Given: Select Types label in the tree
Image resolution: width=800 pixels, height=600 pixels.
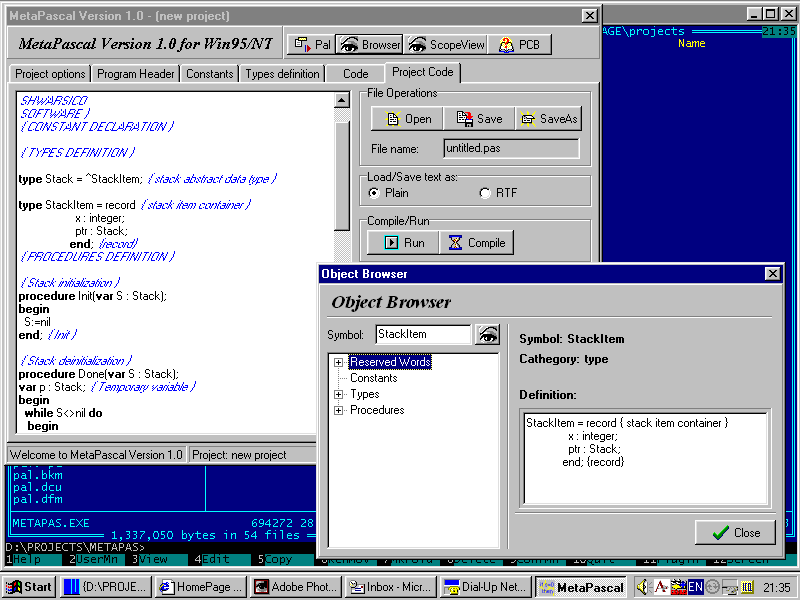Looking at the screenshot, I should (365, 394).
